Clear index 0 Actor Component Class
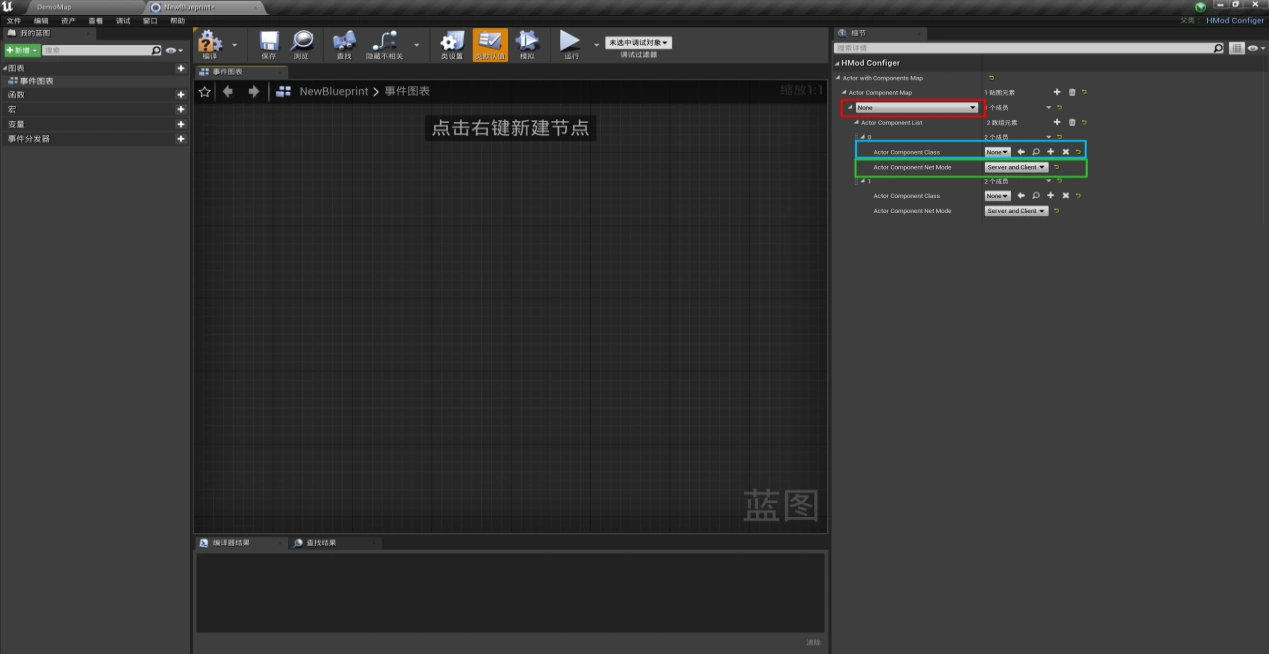 pos(1066,152)
